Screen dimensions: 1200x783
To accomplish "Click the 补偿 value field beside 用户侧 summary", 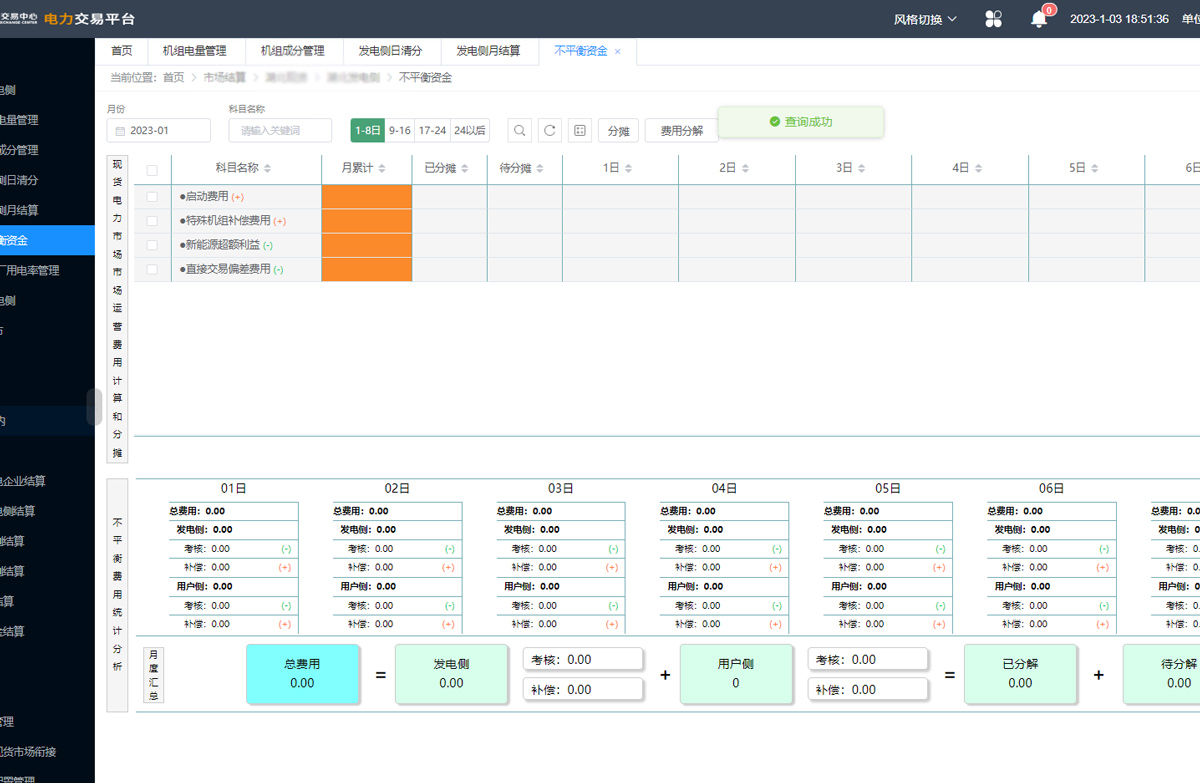I will 867,689.
